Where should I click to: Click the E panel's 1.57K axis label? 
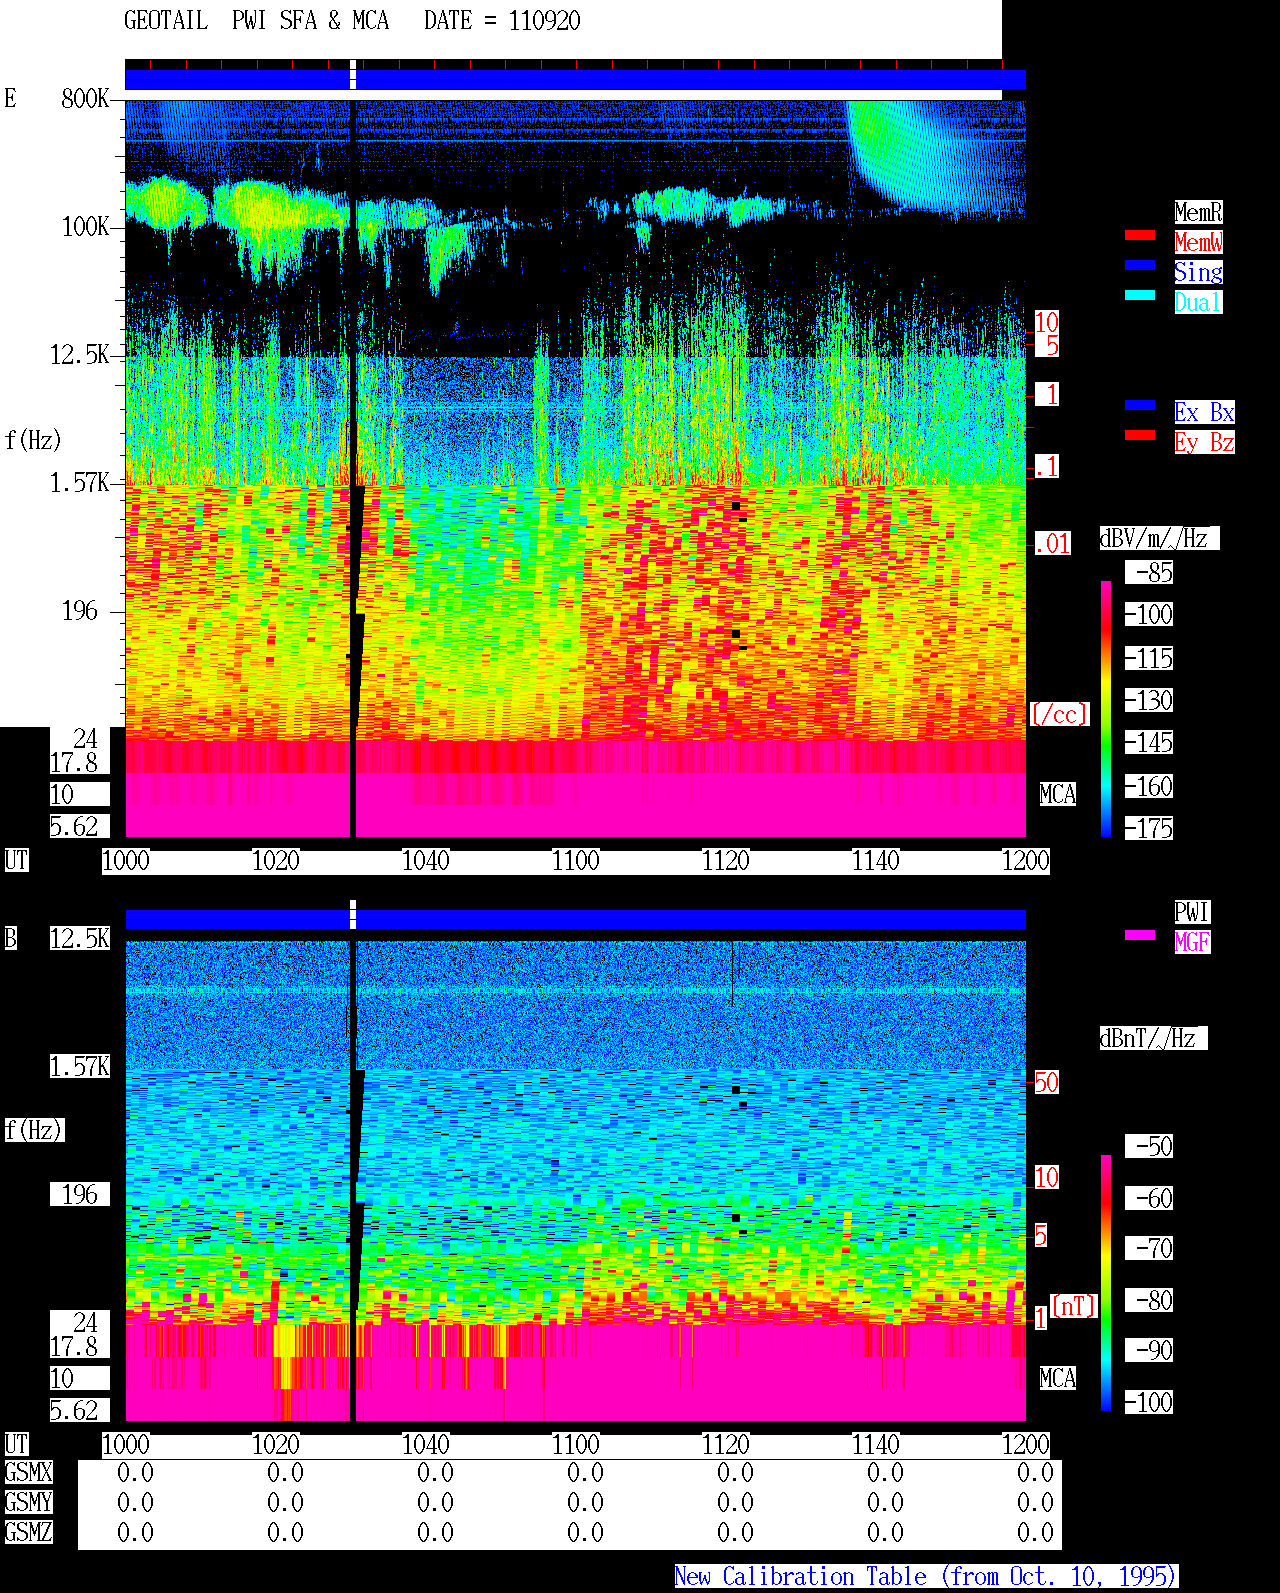[x=80, y=483]
